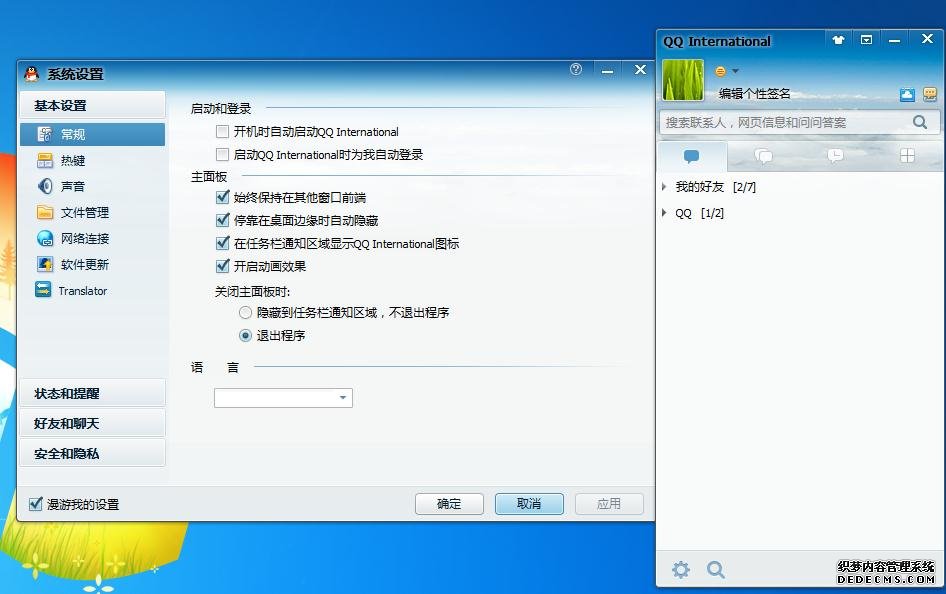Click the 应用 button
The width and height of the screenshot is (946, 594).
(x=609, y=504)
